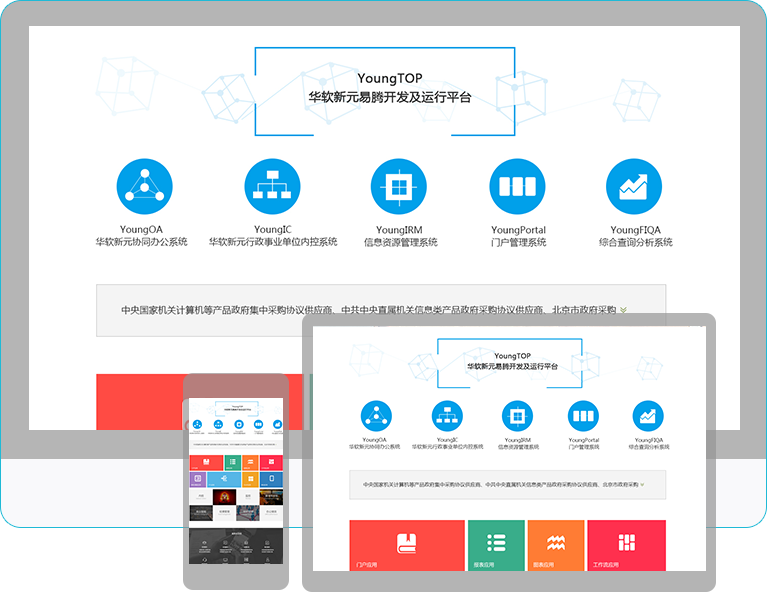Click the pink 工作流应用 tile in tablet preview
The width and height of the screenshot is (767, 592).
point(626,545)
